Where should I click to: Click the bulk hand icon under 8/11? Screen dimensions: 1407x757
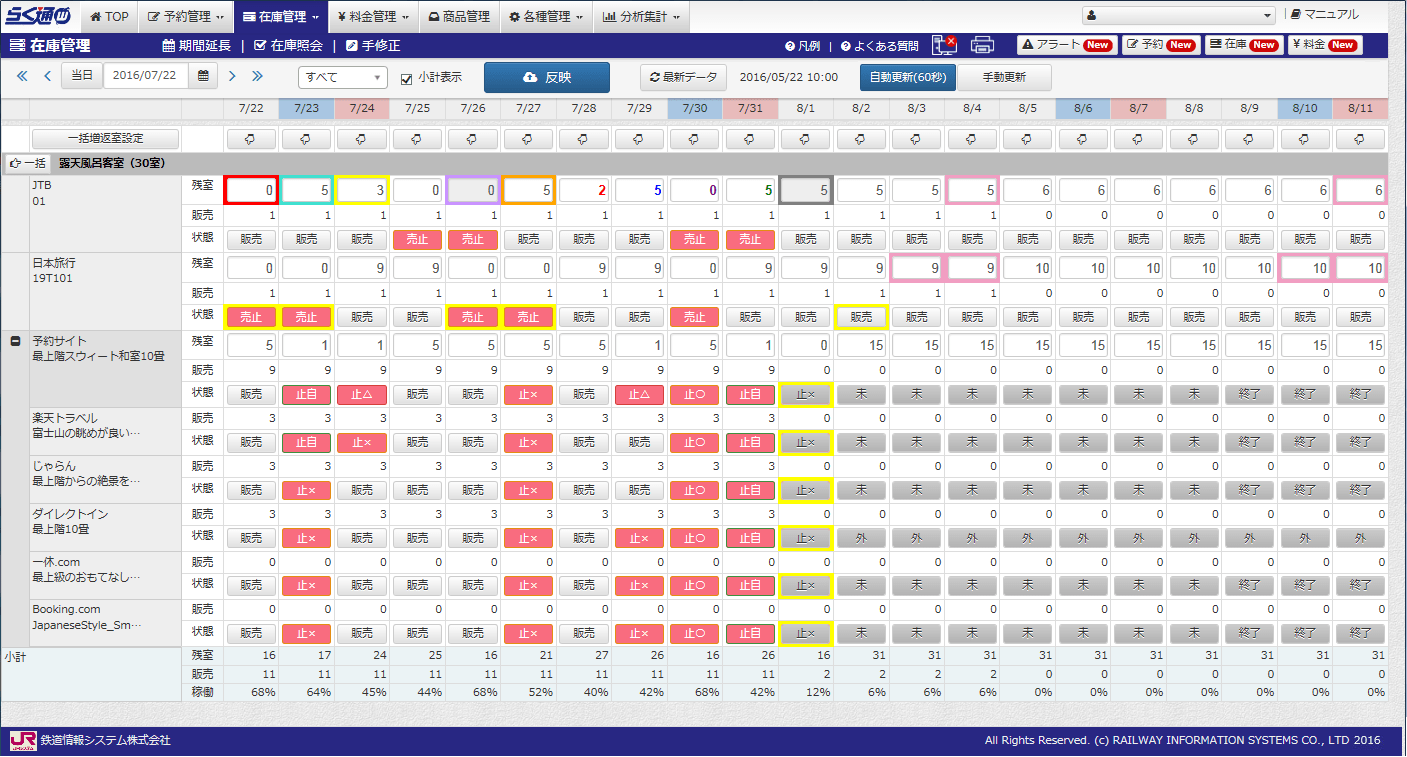click(1359, 138)
